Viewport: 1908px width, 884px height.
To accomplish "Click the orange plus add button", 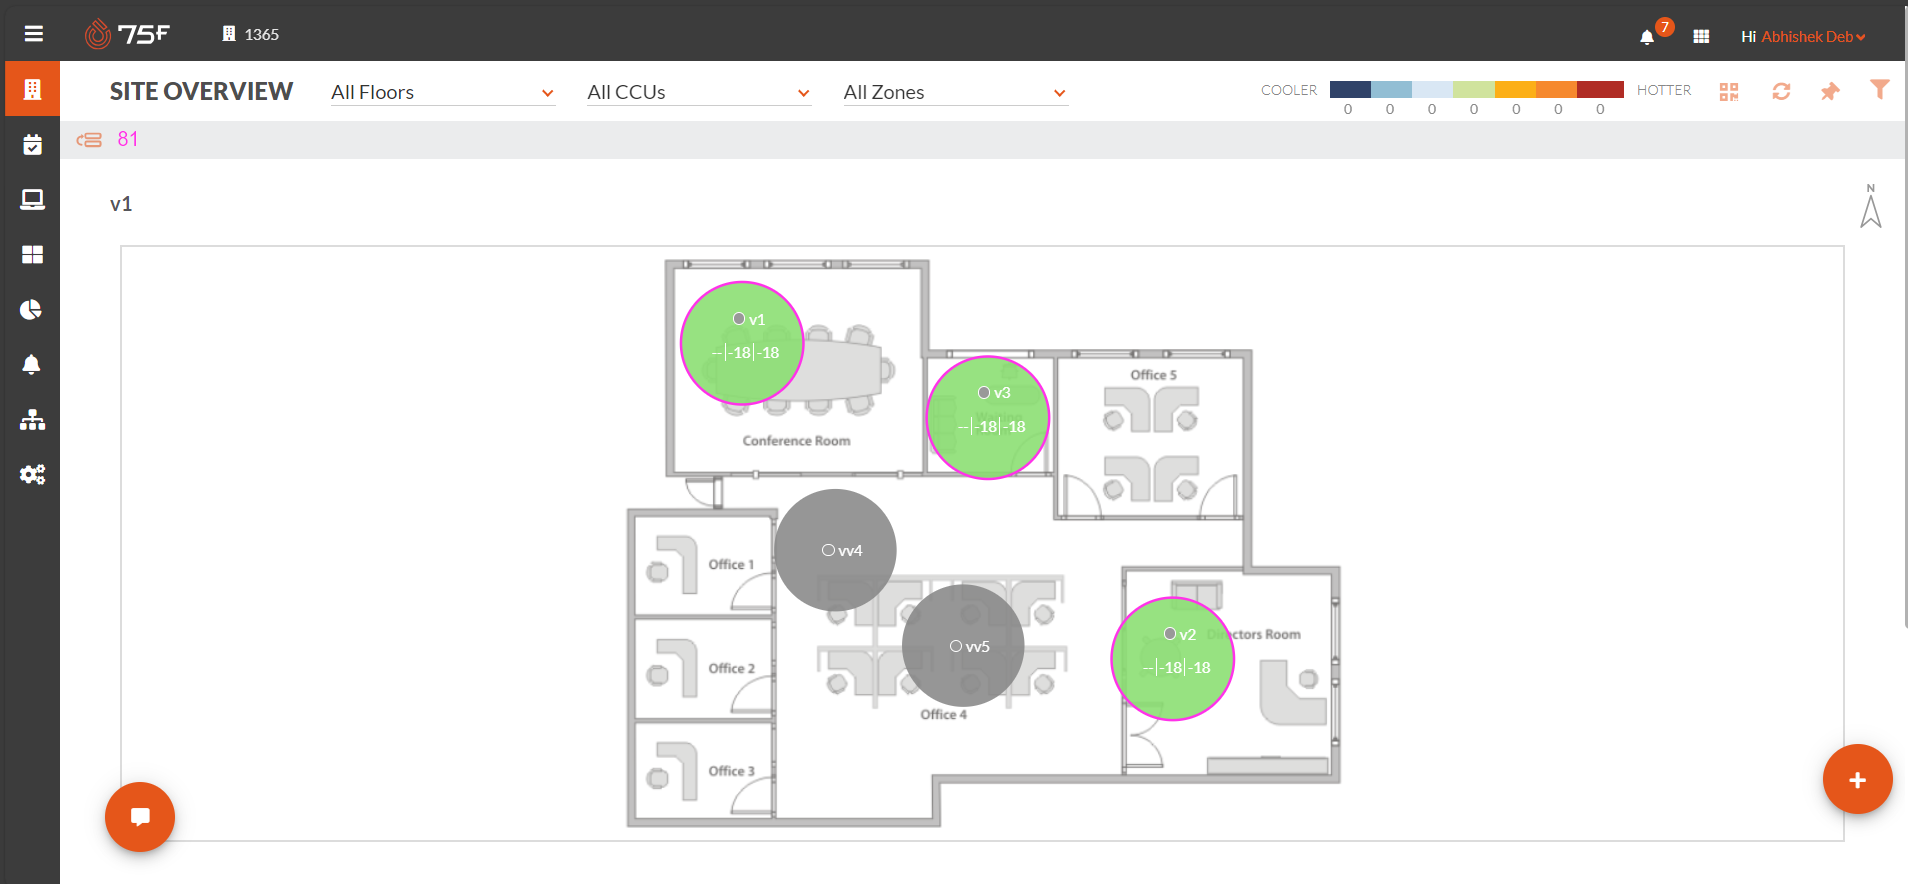I will point(1857,780).
